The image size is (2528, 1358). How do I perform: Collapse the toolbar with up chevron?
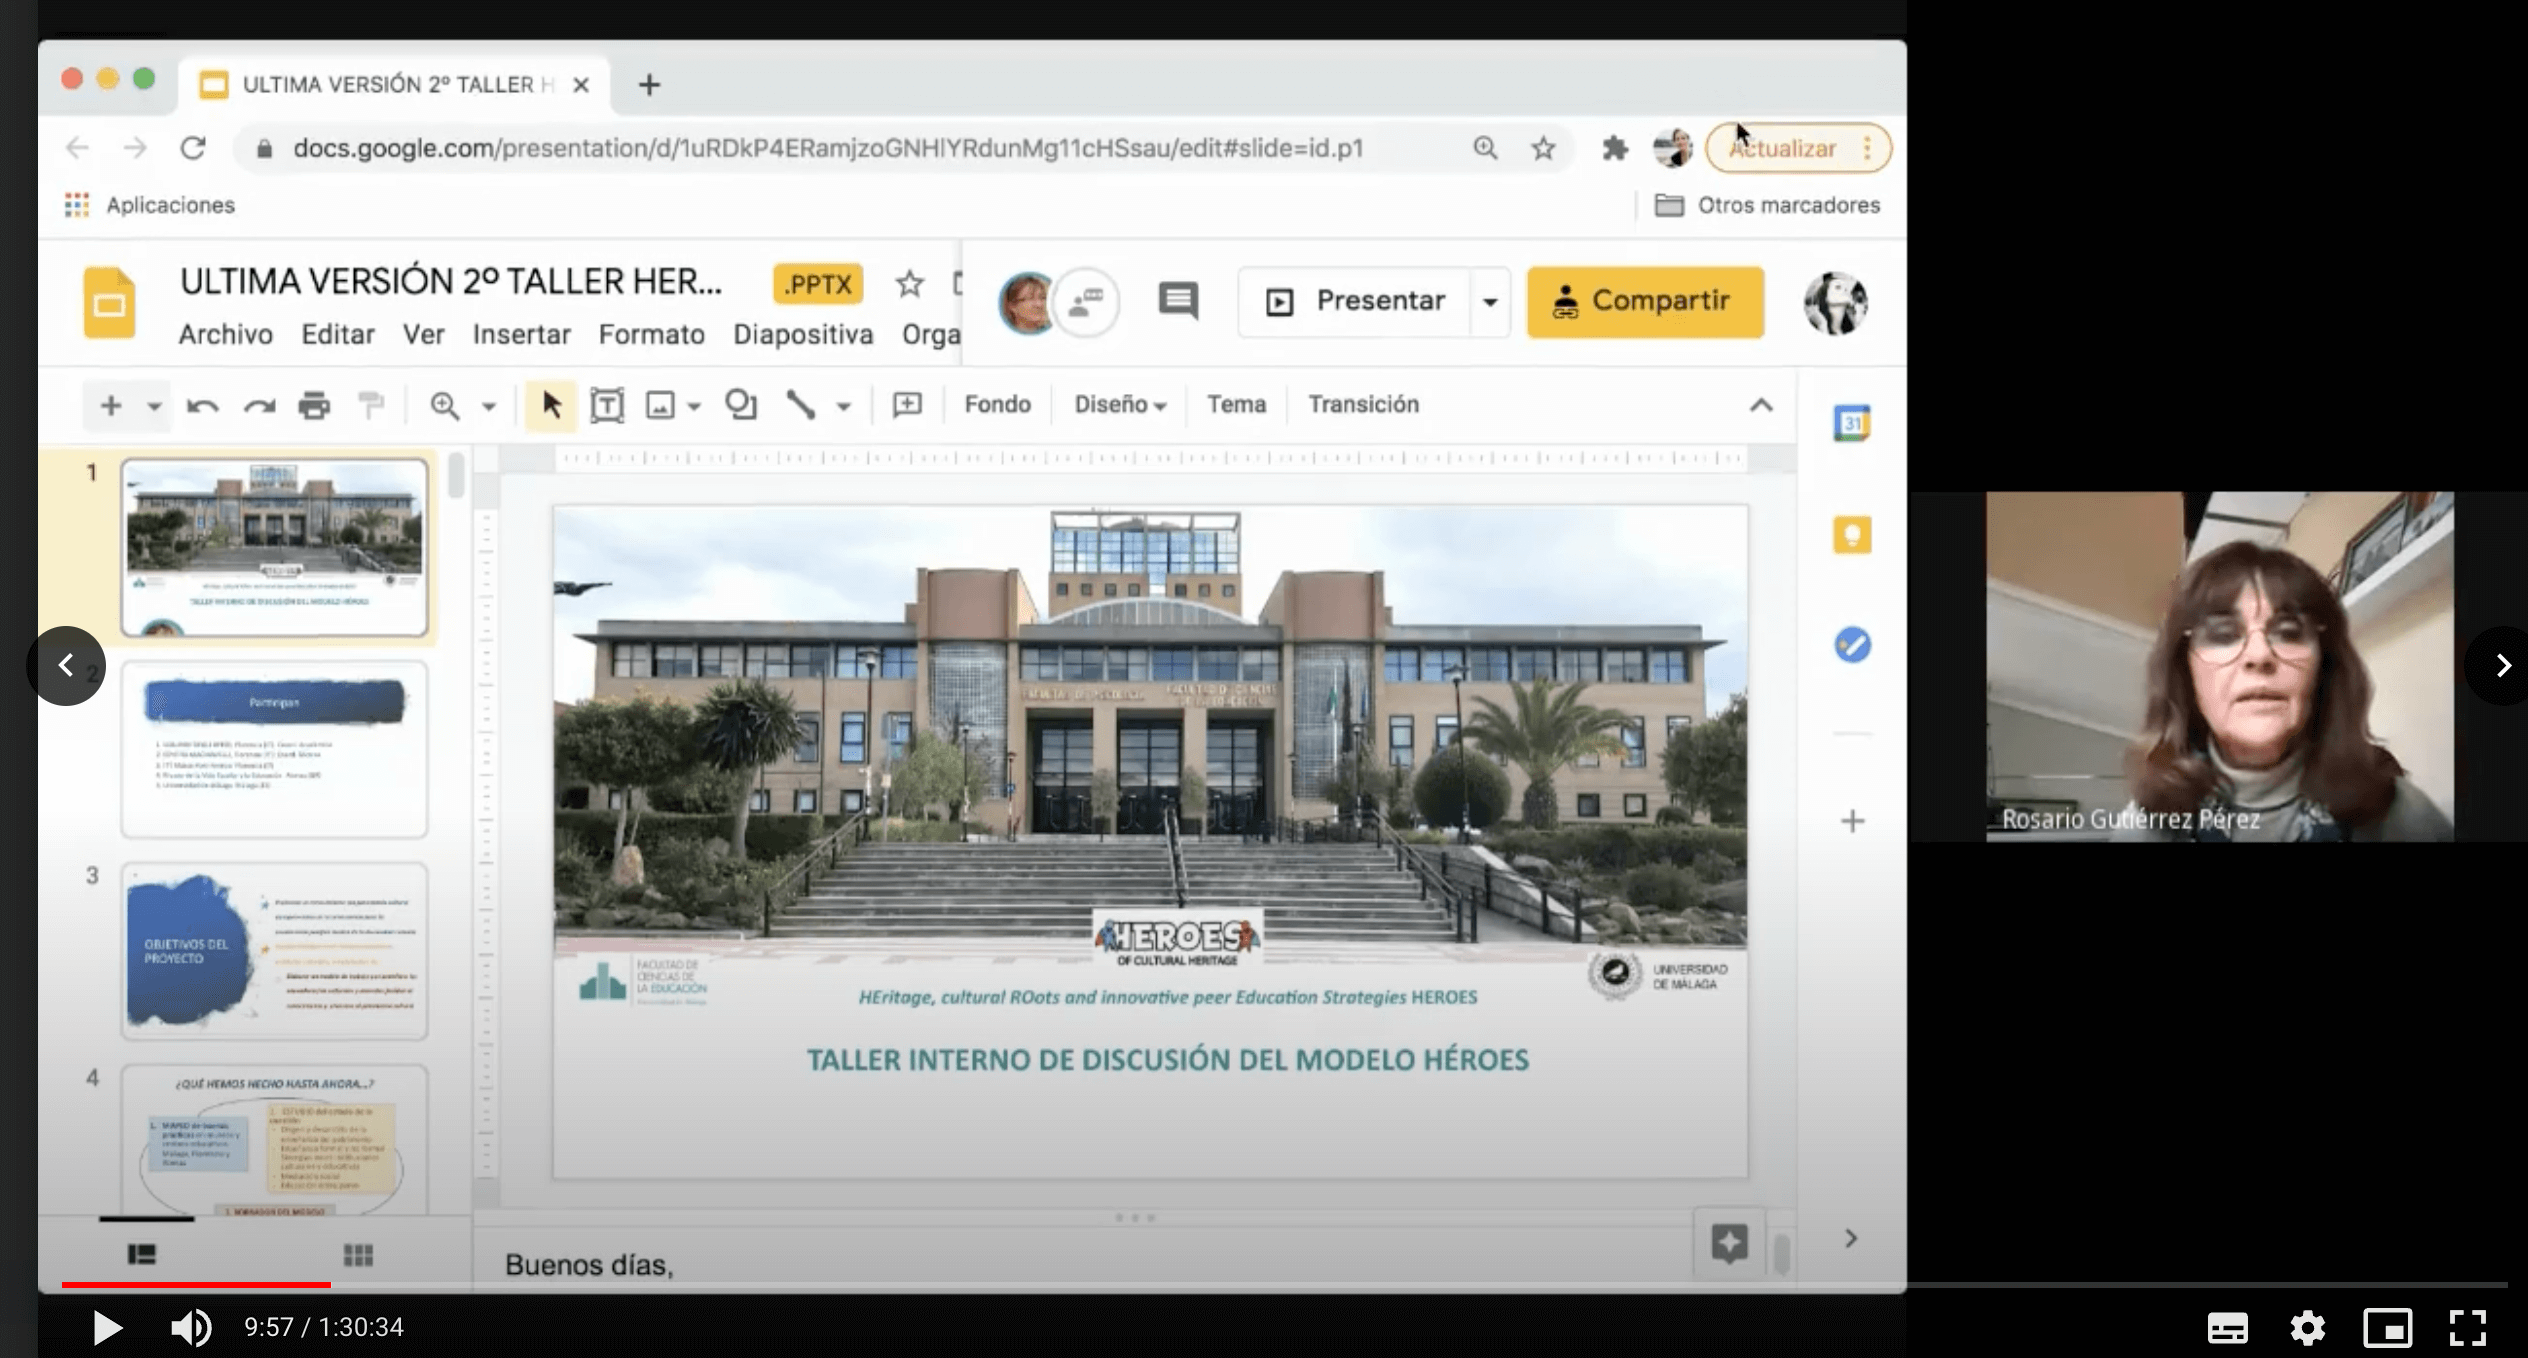coord(1760,405)
